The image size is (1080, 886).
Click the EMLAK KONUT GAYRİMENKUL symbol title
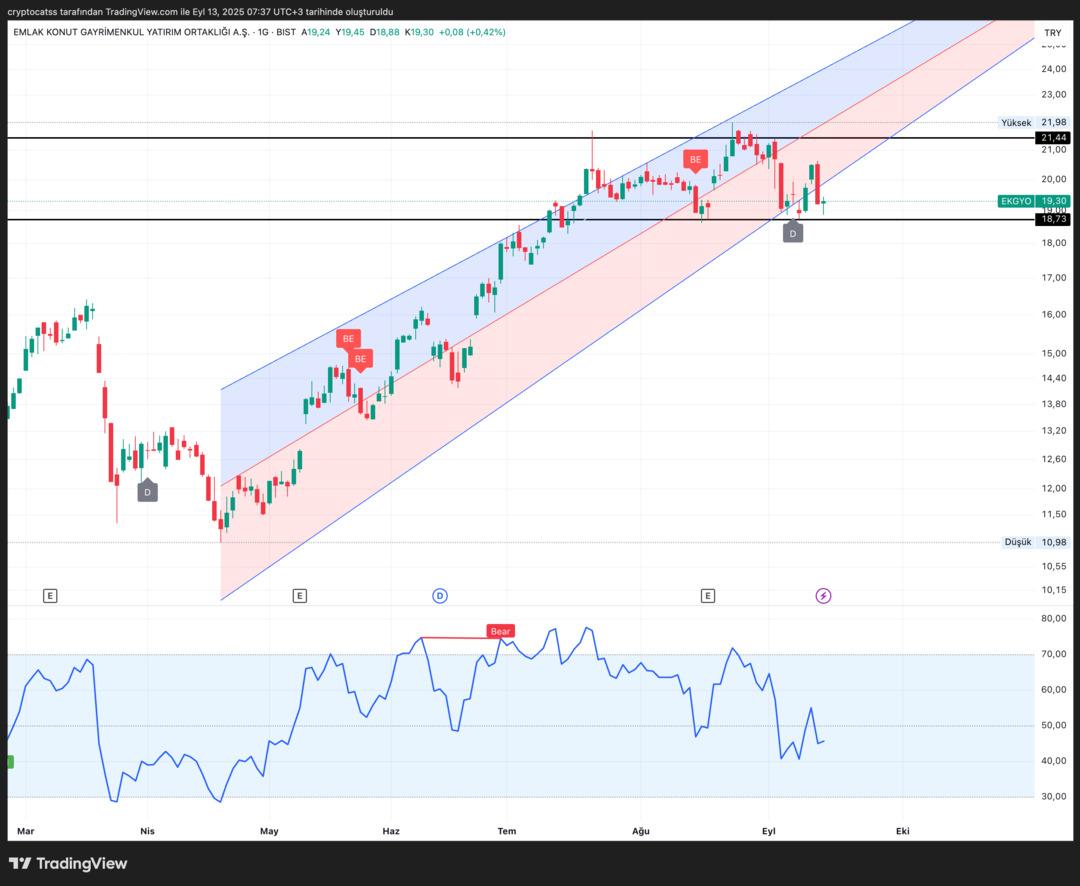132,32
